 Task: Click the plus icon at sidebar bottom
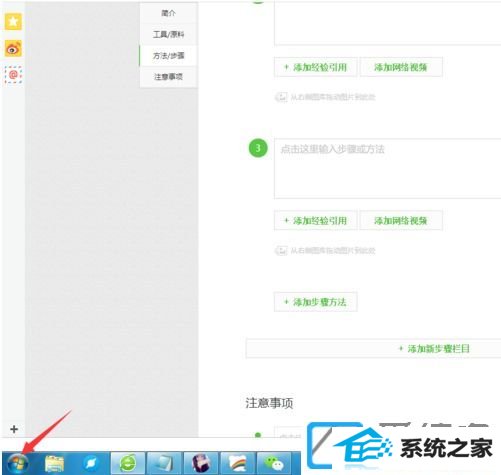click(14, 429)
